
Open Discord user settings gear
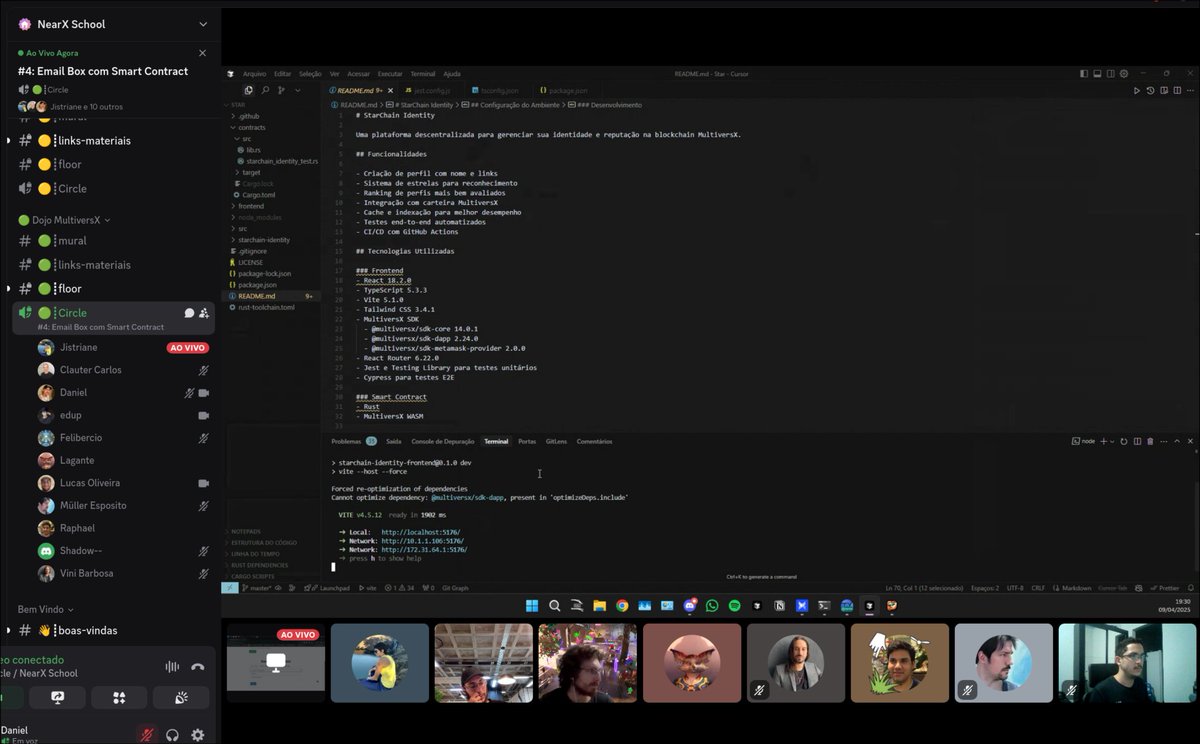coord(198,735)
